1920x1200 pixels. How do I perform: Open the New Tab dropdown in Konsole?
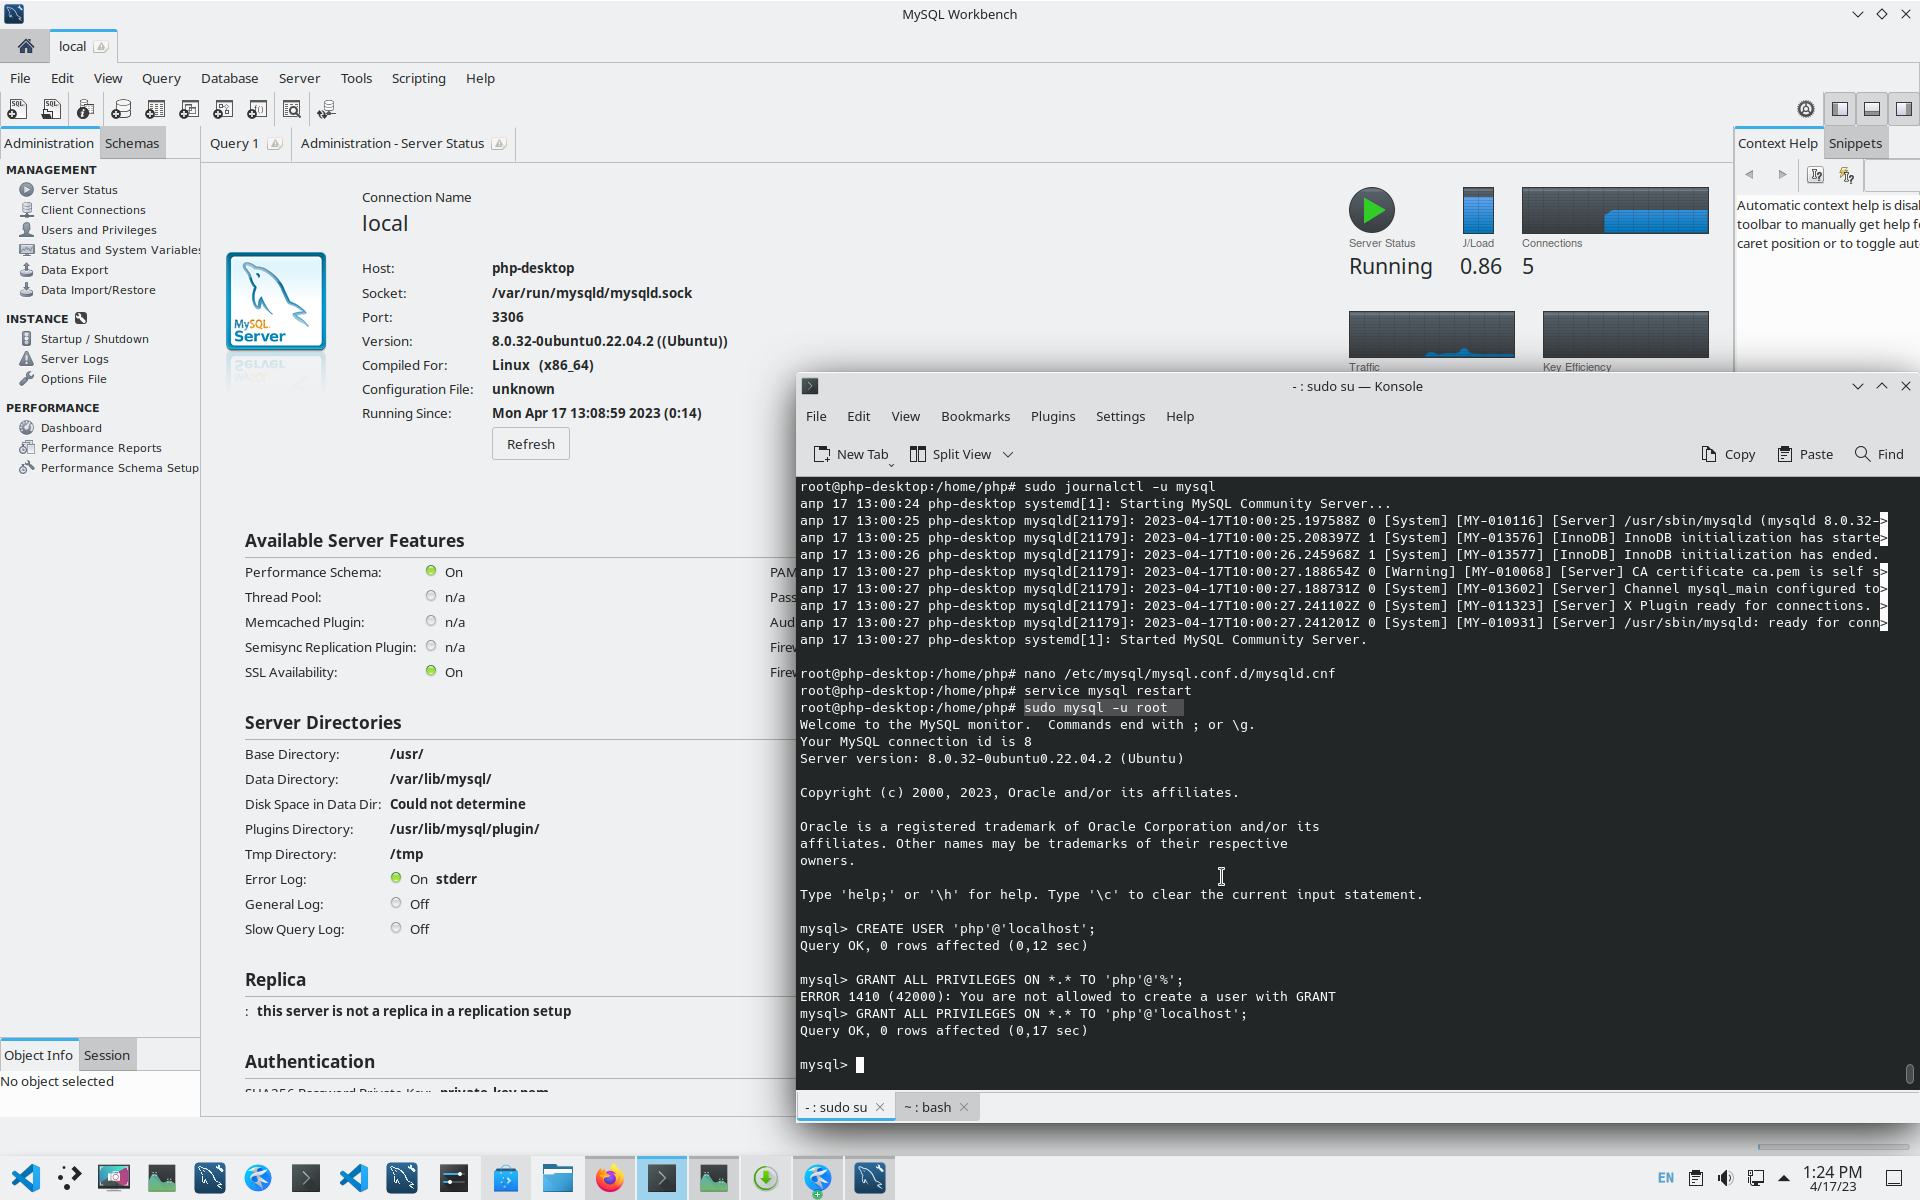pyautogui.click(x=890, y=463)
